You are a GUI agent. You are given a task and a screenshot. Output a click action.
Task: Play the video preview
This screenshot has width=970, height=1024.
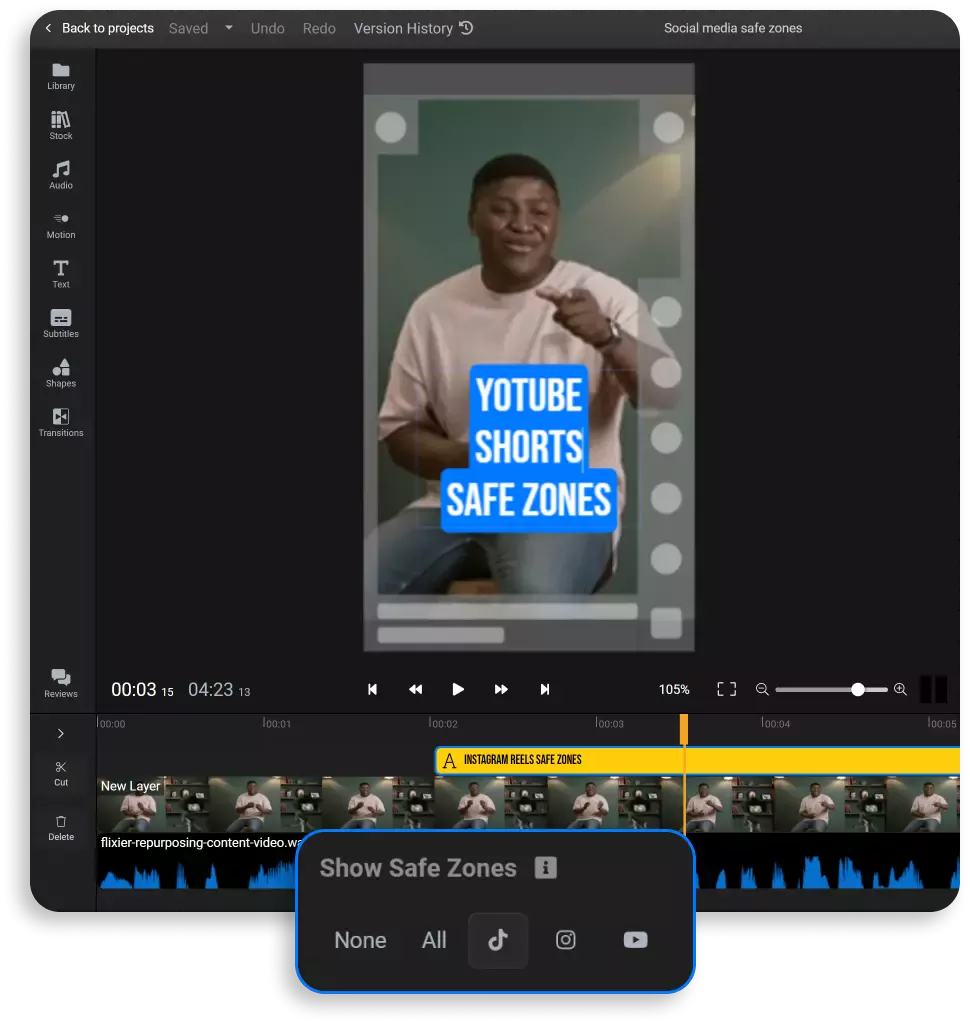458,689
